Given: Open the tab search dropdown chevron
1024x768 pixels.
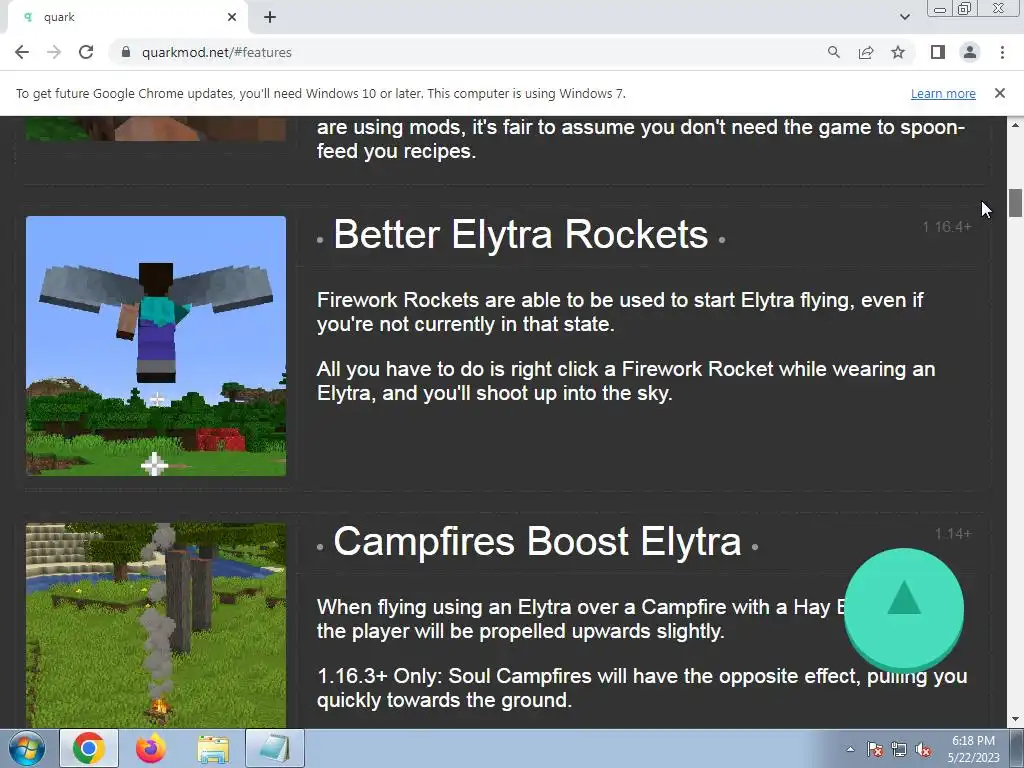Looking at the screenshot, I should coord(904,17).
